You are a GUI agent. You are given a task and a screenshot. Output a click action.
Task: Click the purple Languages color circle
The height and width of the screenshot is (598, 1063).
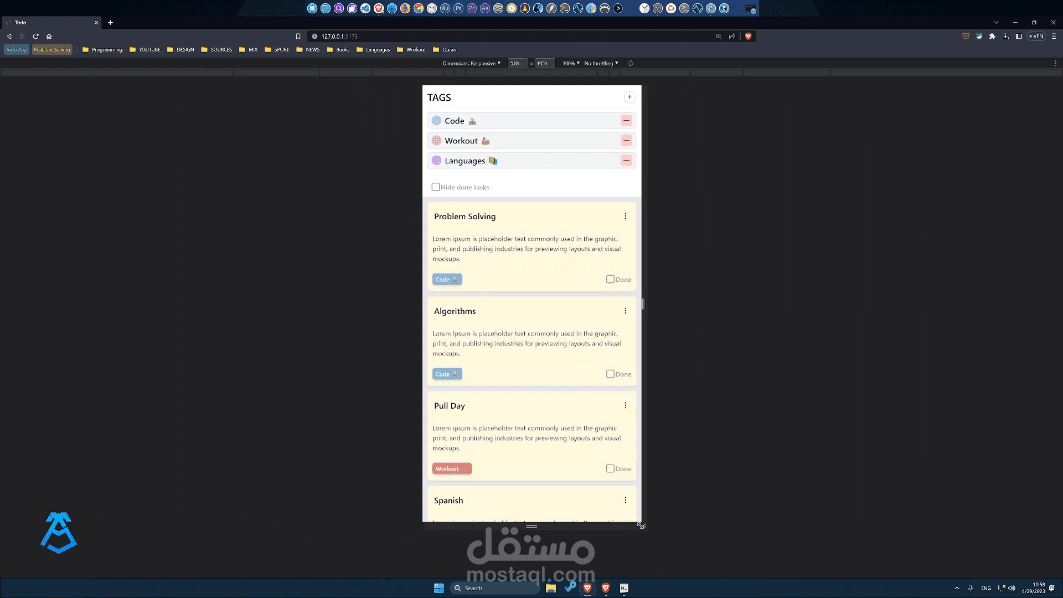[x=437, y=161]
